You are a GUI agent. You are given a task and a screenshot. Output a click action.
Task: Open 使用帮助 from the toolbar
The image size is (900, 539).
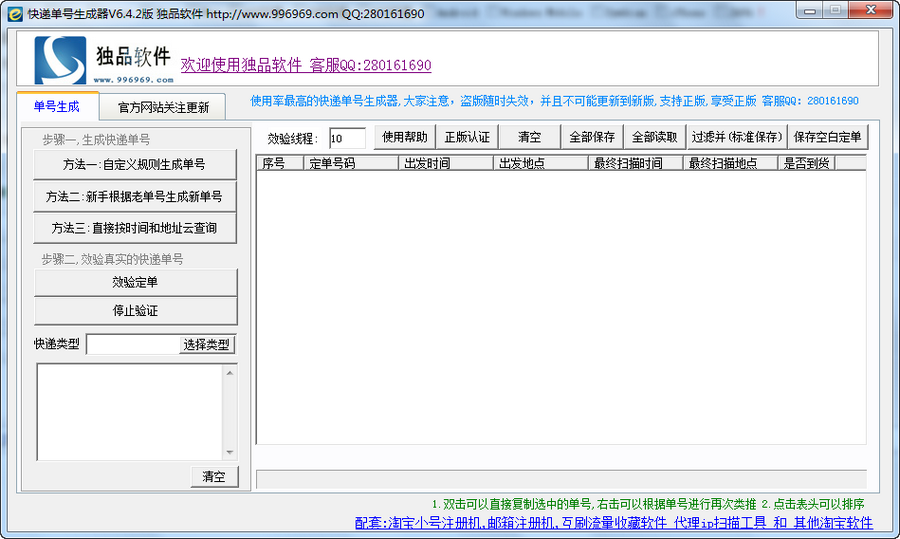click(405, 137)
